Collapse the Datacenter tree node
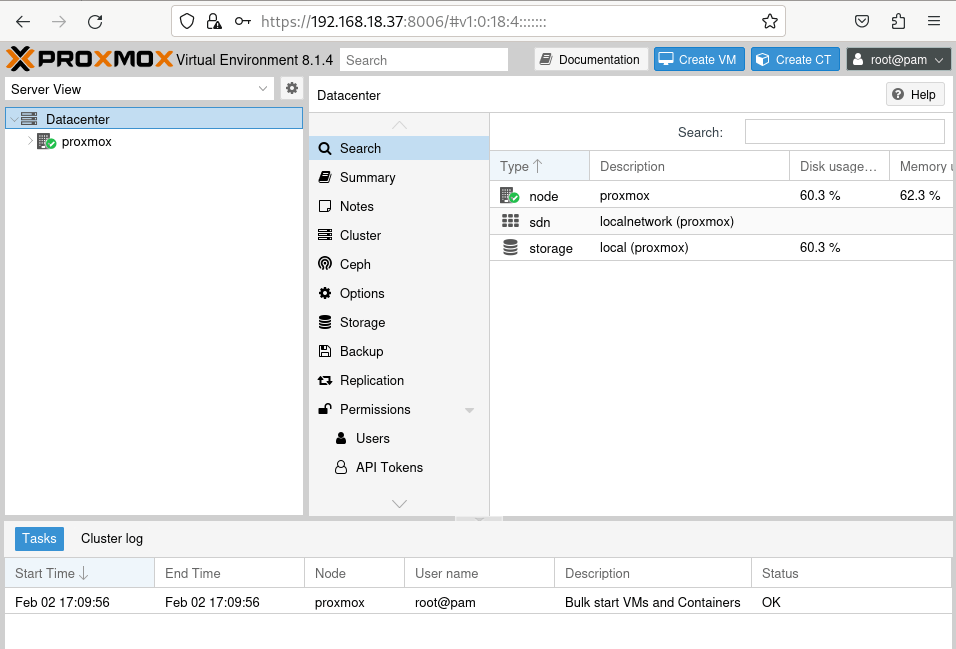 coord(14,120)
